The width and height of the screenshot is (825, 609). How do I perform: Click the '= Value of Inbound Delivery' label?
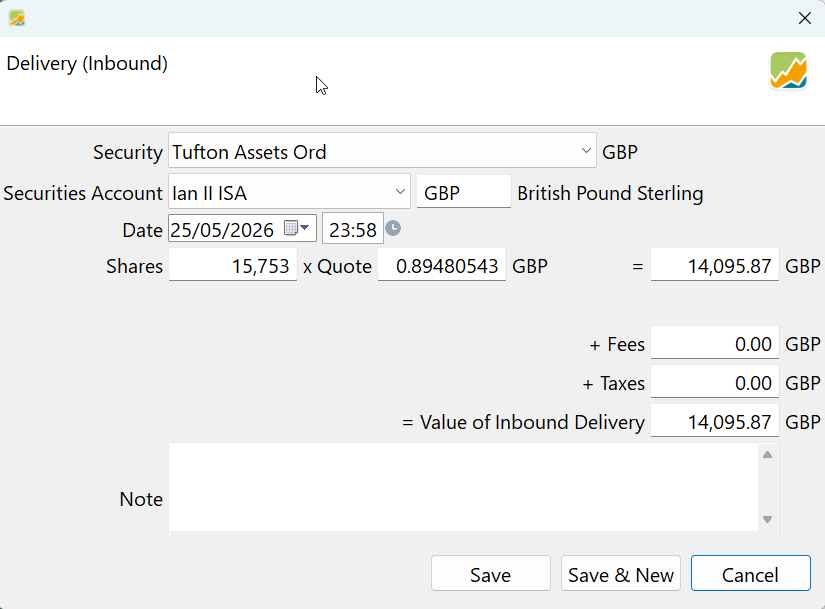click(x=524, y=422)
